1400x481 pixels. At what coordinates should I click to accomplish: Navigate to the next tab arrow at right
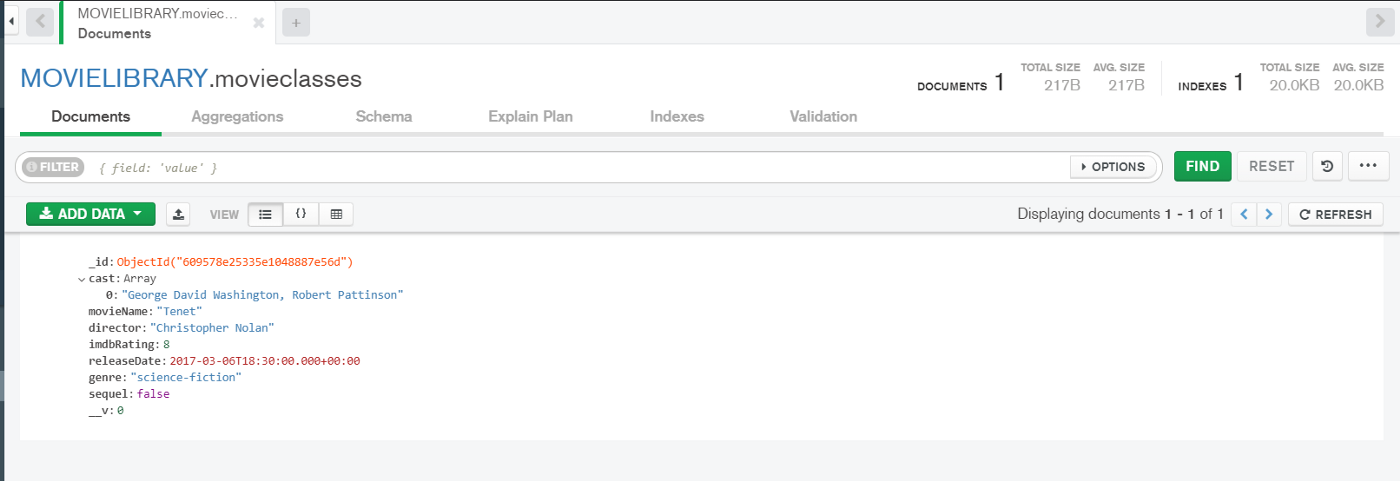click(x=1378, y=21)
